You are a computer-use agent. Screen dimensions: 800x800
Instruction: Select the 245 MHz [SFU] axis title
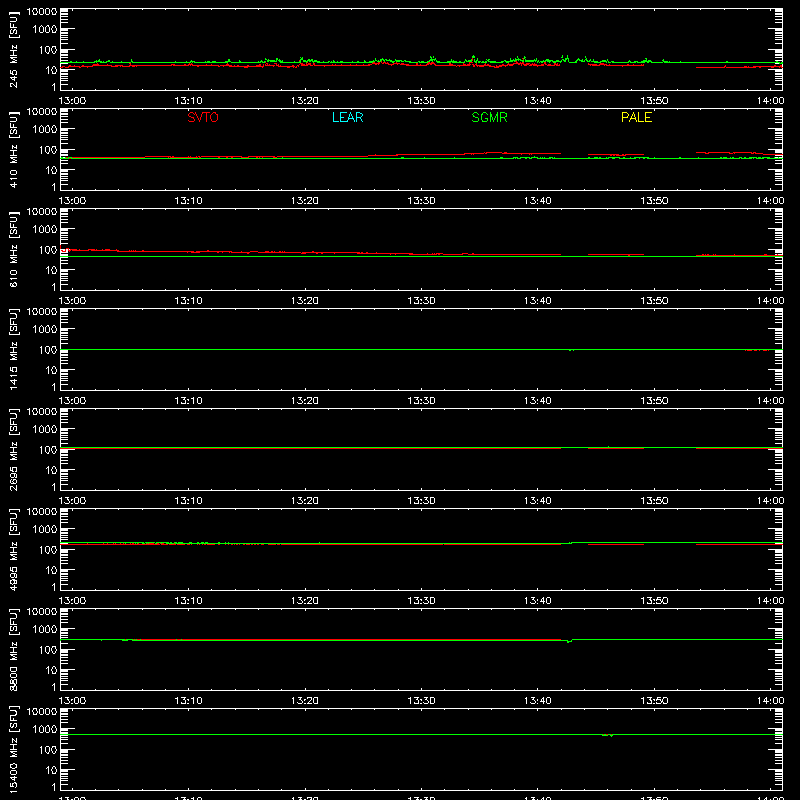point(13,50)
